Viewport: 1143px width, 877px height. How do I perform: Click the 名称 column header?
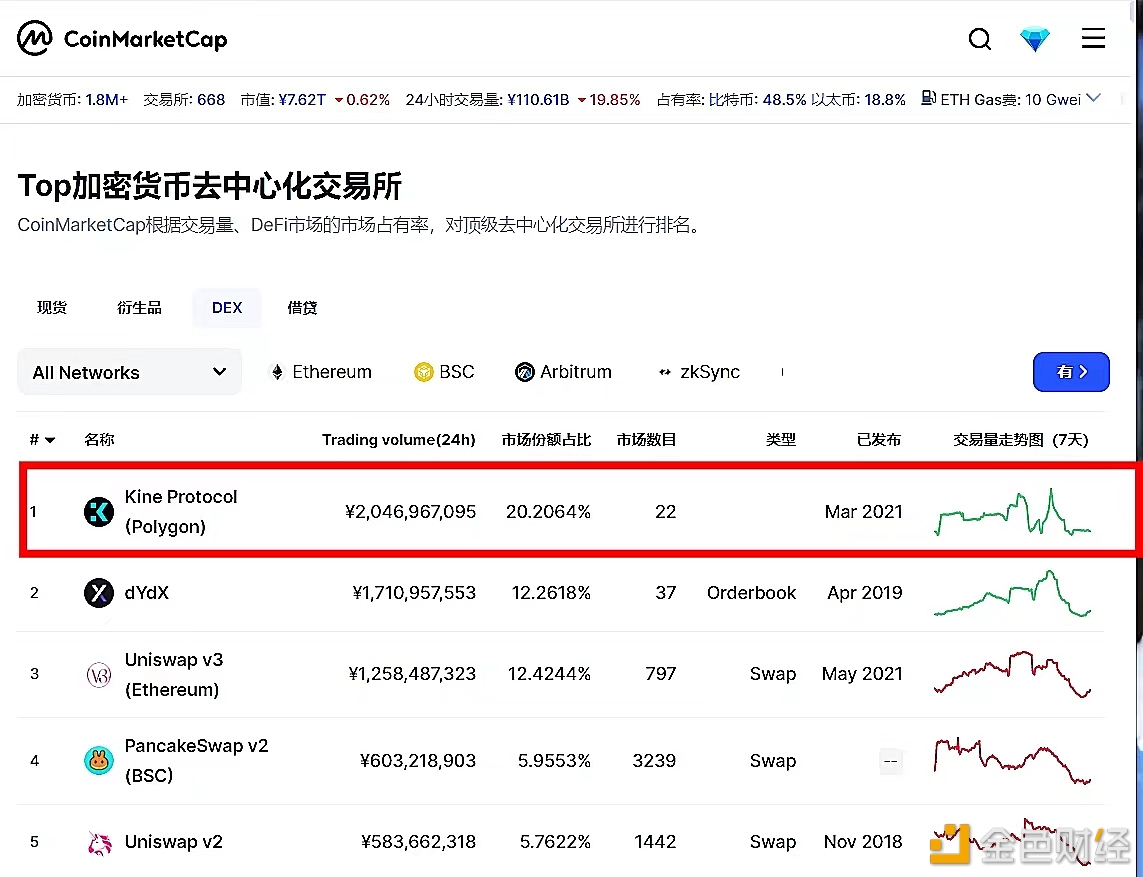click(x=99, y=440)
